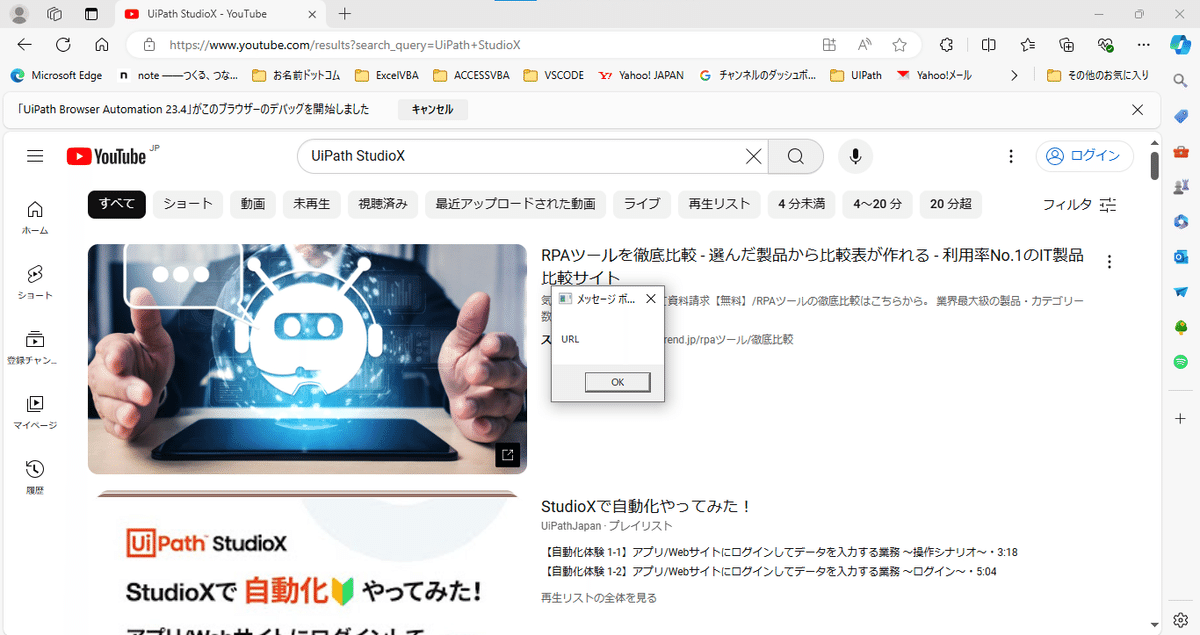Dismiss the UiPath debugging banner
The height and width of the screenshot is (635, 1200).
coord(1137,110)
